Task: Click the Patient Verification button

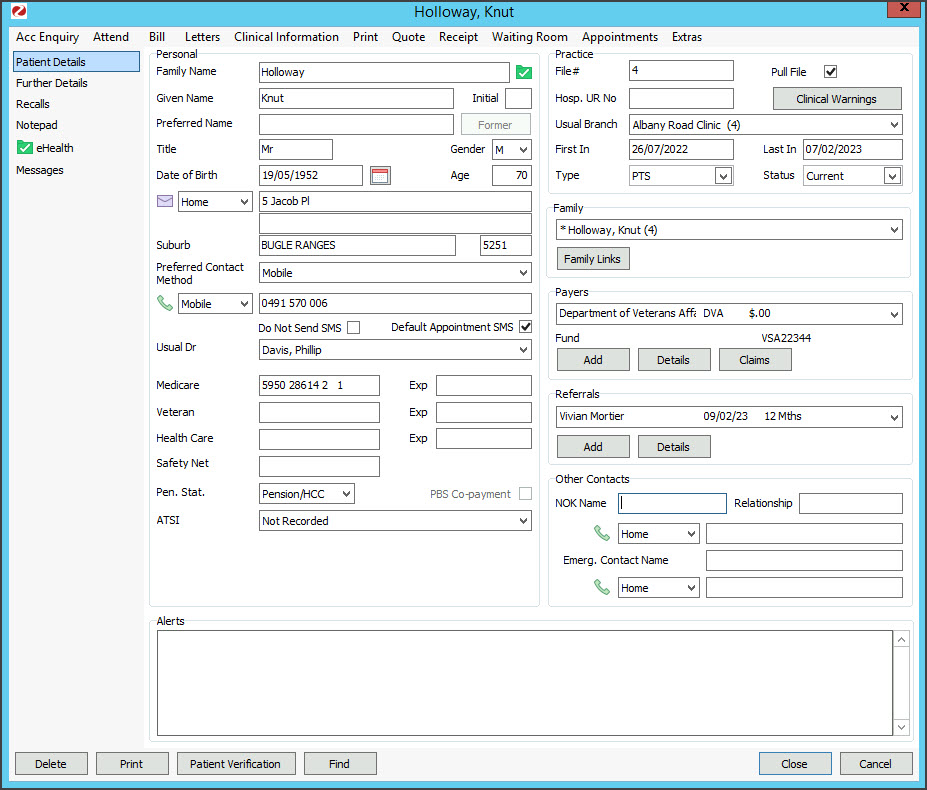Action: 236,764
